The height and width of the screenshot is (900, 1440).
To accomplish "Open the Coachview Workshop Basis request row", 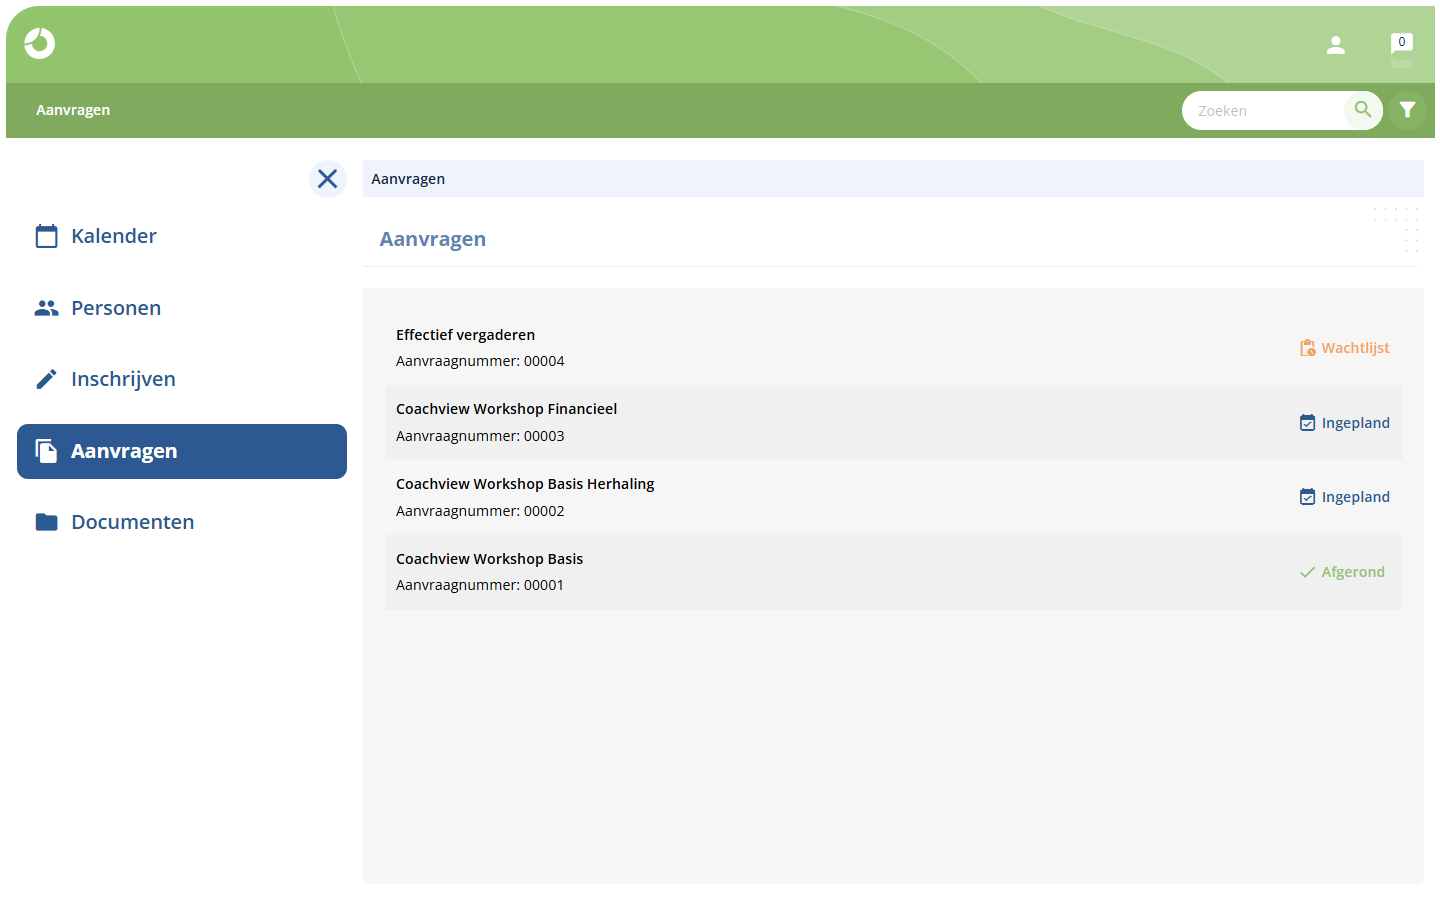I will point(893,572).
